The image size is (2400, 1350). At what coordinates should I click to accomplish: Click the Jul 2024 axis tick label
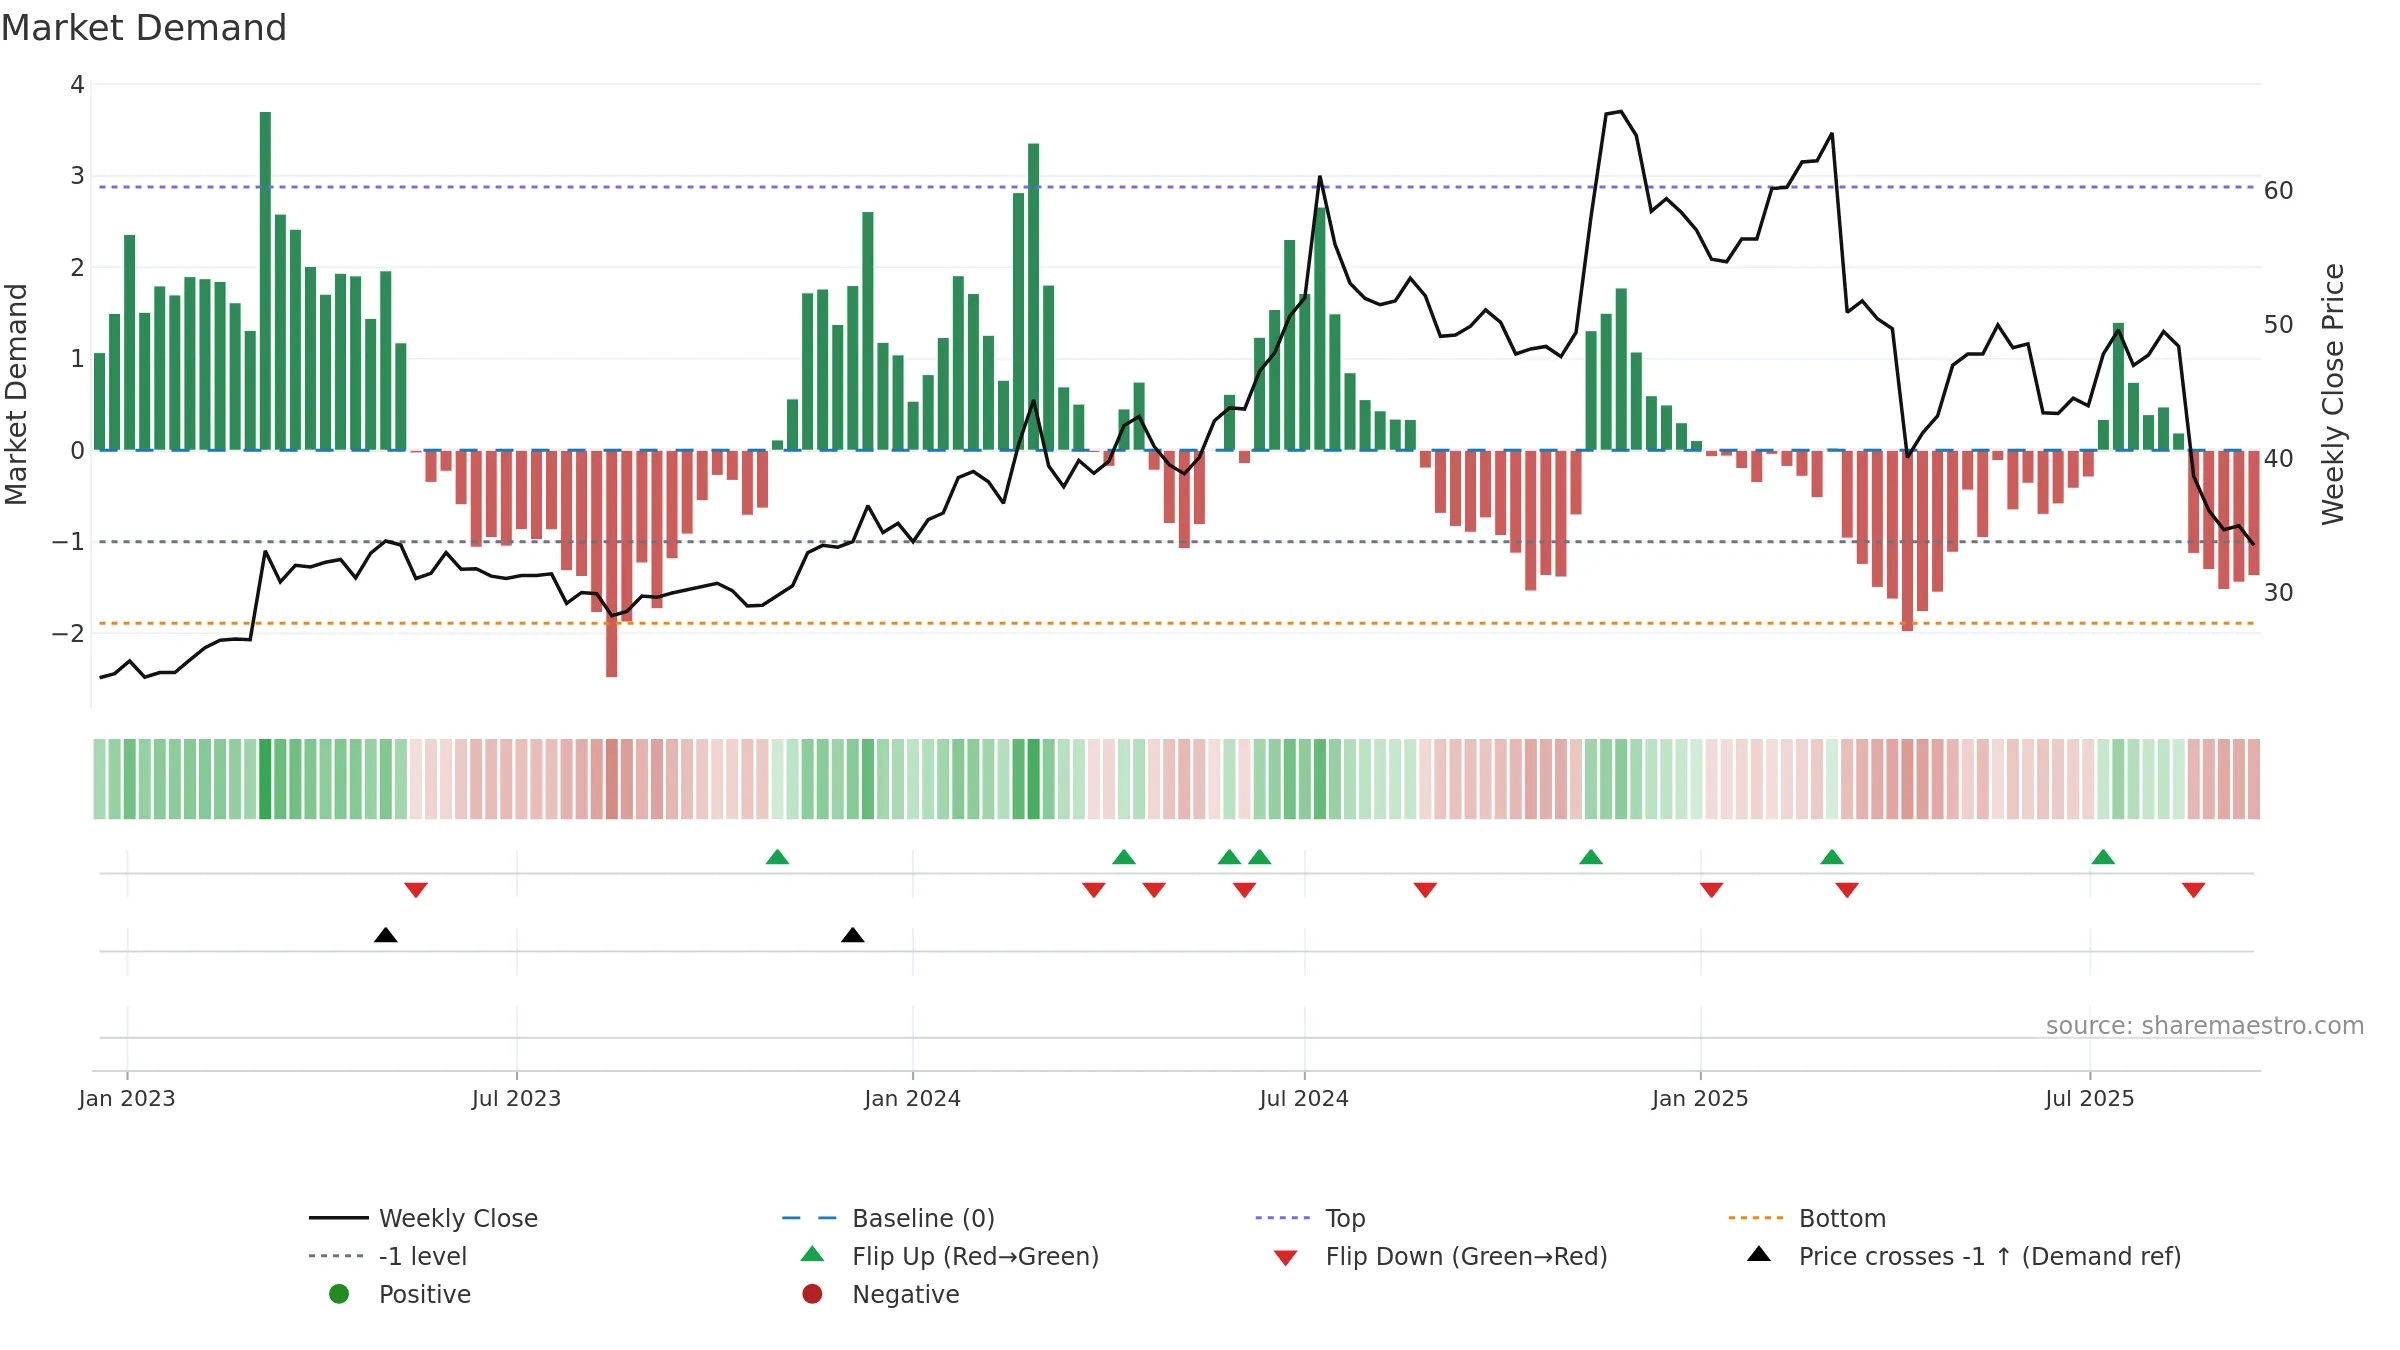1304,1098
